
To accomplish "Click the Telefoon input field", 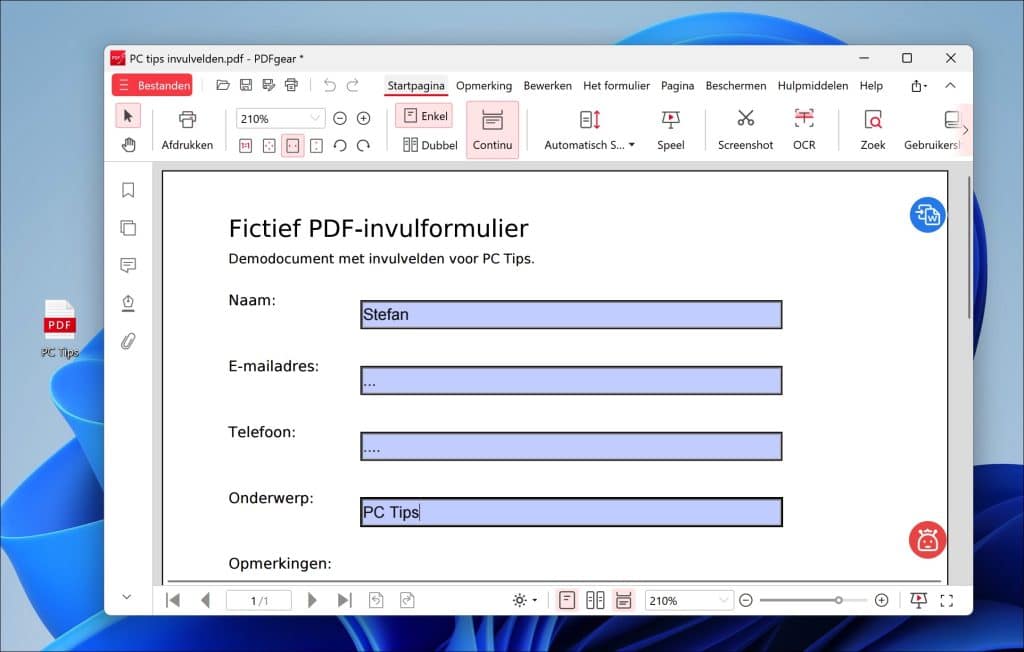I will (571, 446).
